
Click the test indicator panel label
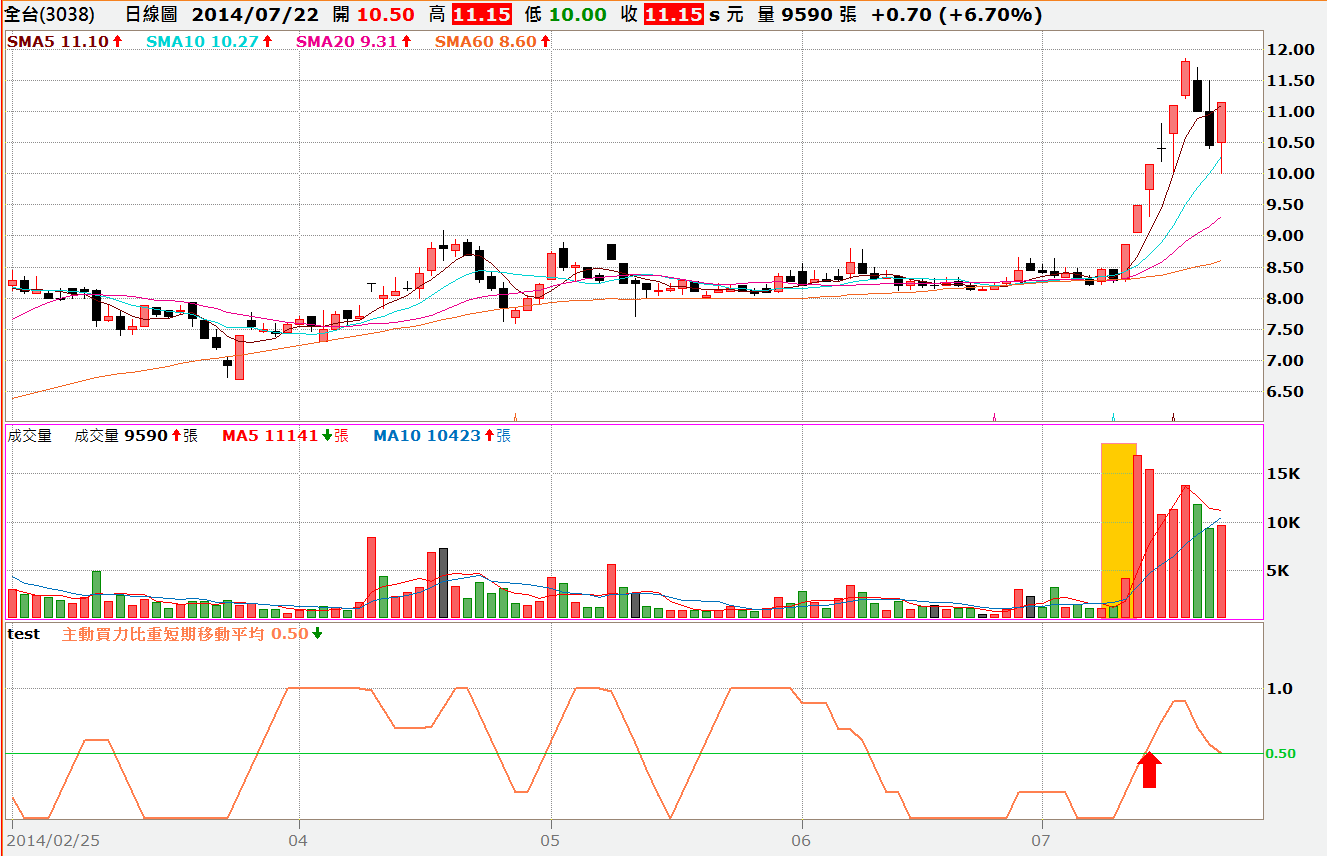(x=24, y=634)
